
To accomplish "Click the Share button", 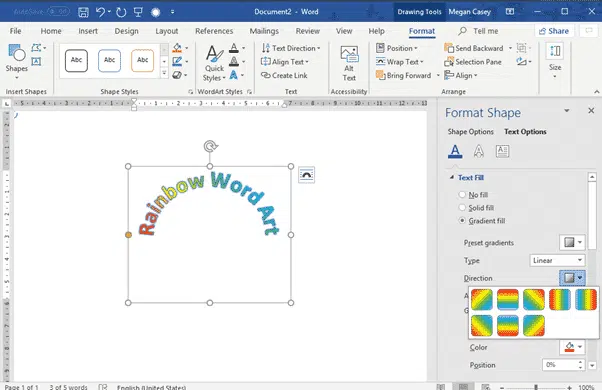I will (554, 31).
